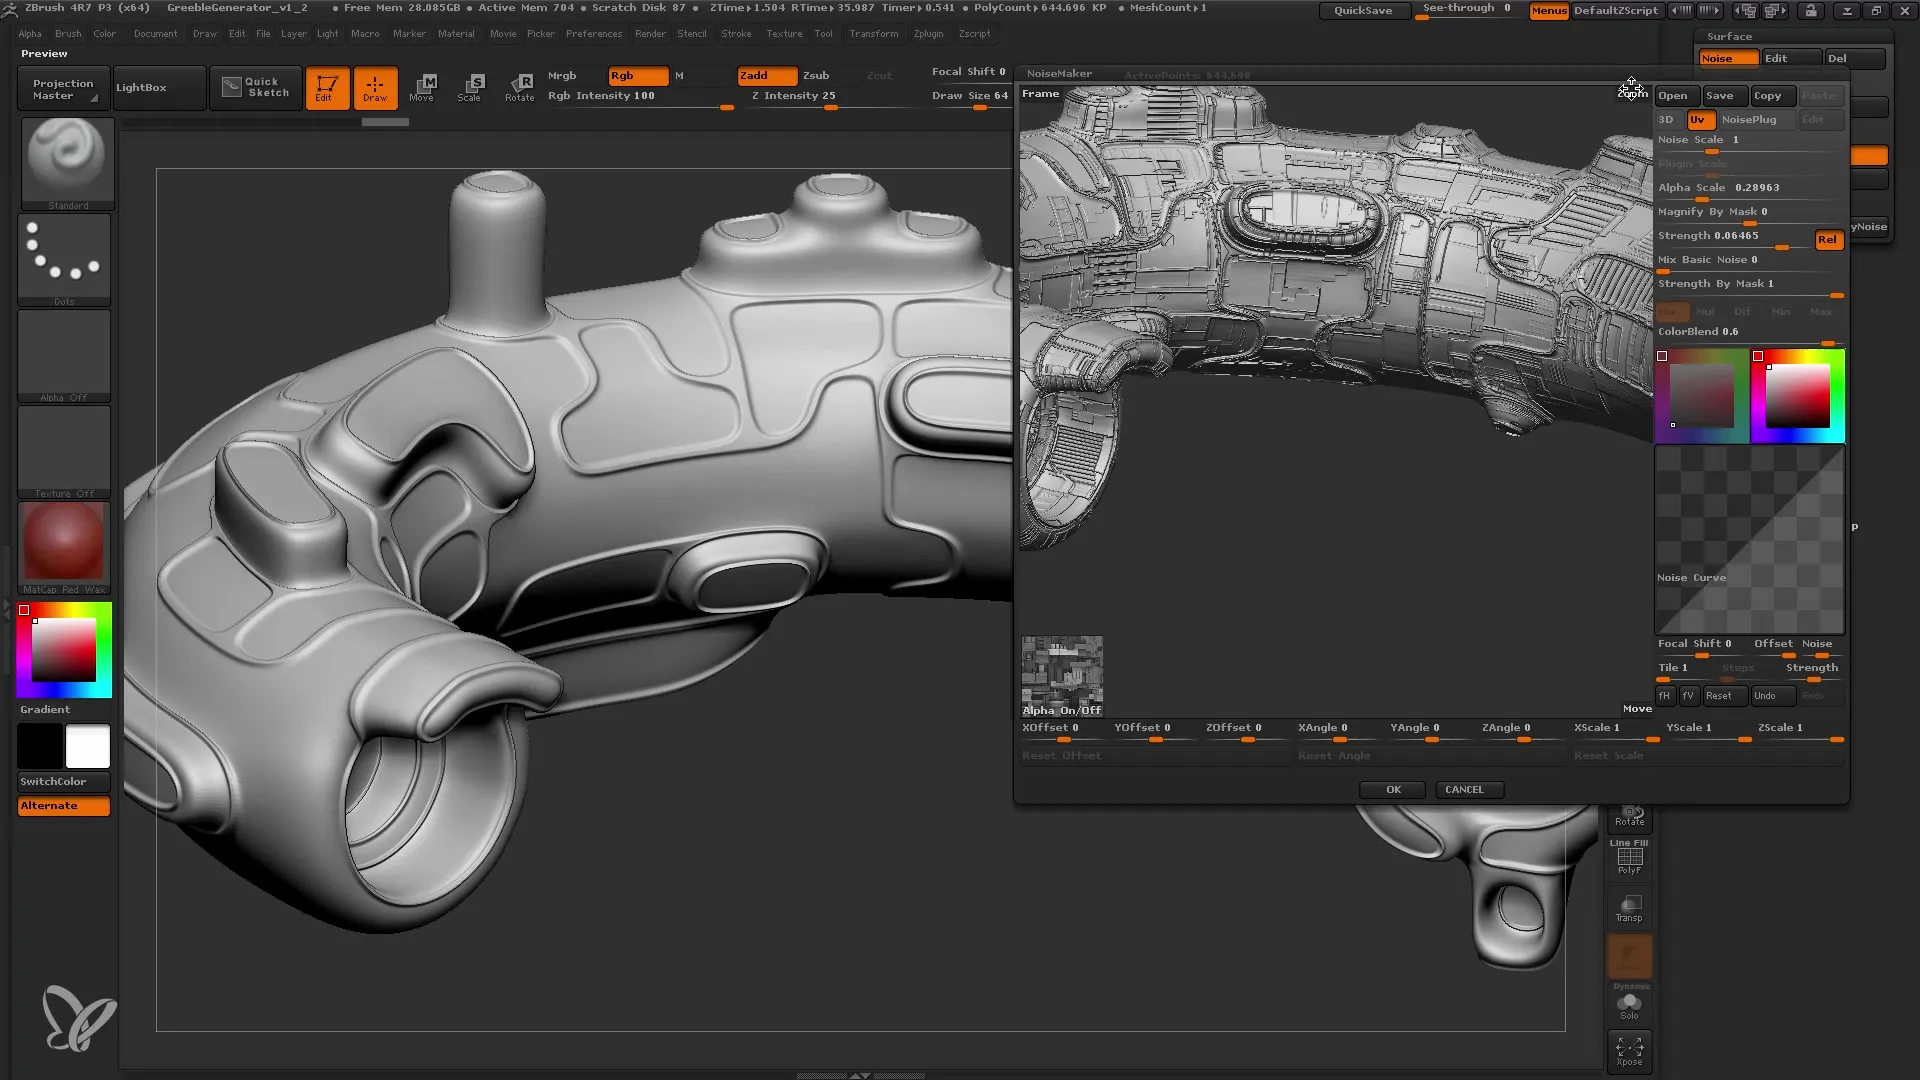Select the Move tool in toolbar
The image size is (1920, 1080).
pyautogui.click(x=425, y=86)
